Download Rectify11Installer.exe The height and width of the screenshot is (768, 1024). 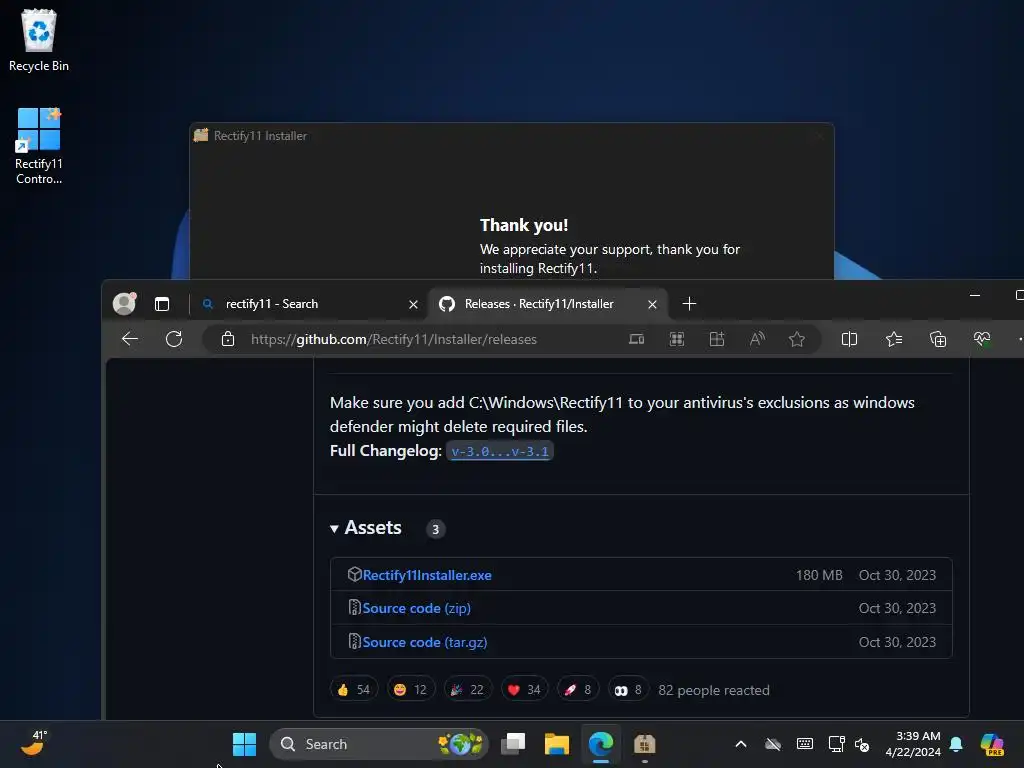tap(427, 575)
